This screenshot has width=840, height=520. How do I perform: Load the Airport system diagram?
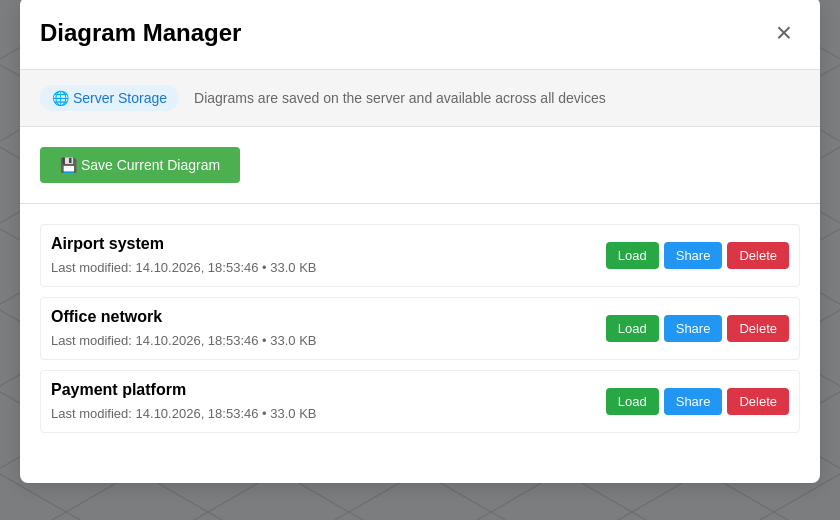click(x=632, y=255)
